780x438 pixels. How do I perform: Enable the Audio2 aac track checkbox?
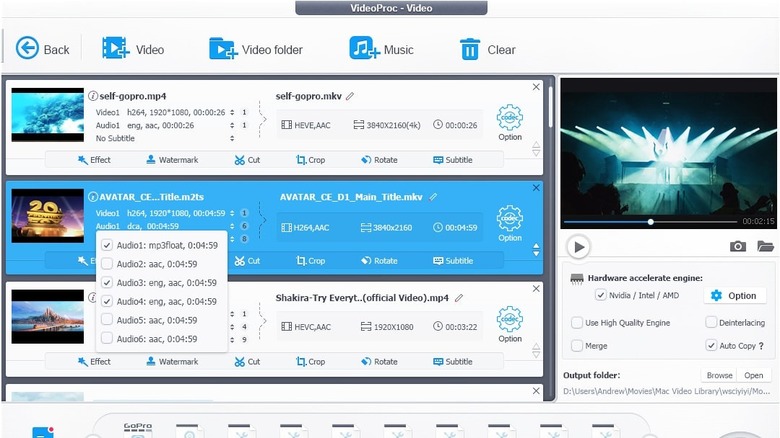click(x=107, y=264)
